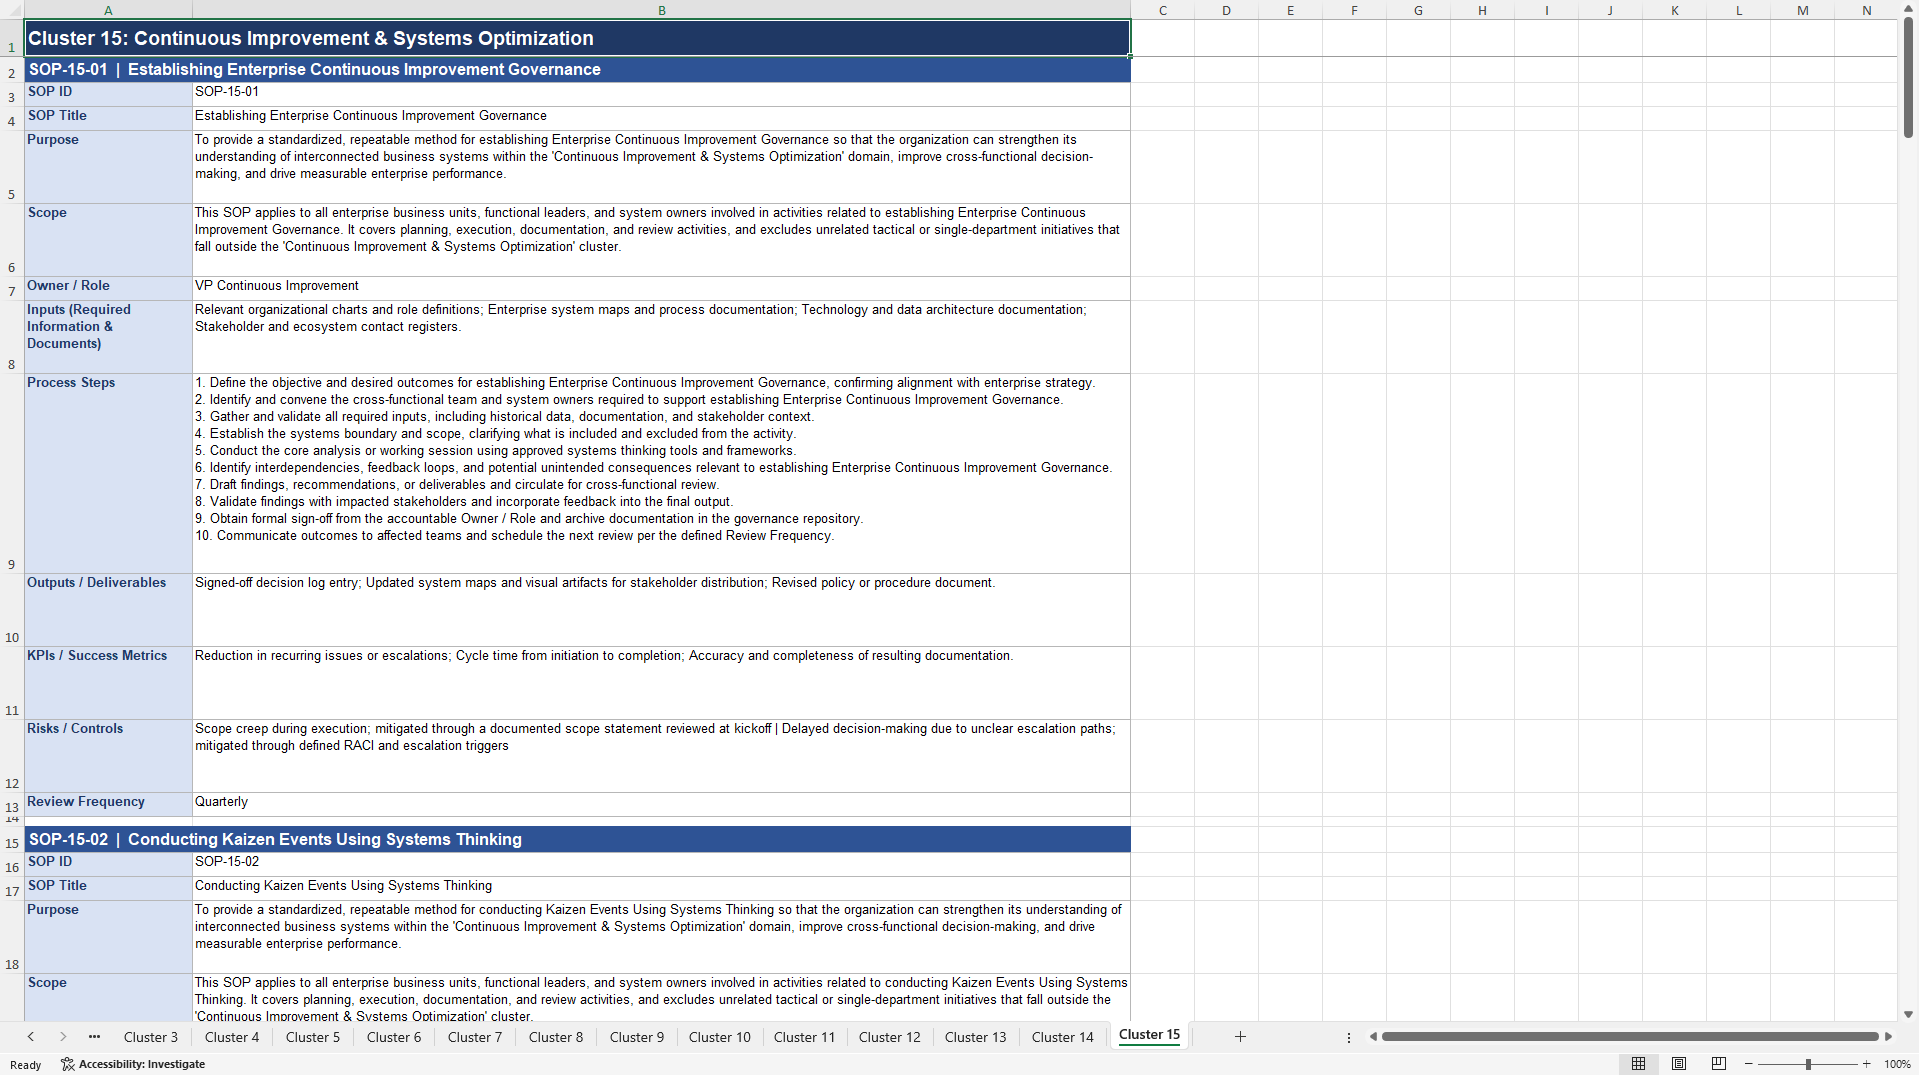This screenshot has width=1919, height=1075.
Task: Click the Select All corner of the grid
Action: (11, 10)
